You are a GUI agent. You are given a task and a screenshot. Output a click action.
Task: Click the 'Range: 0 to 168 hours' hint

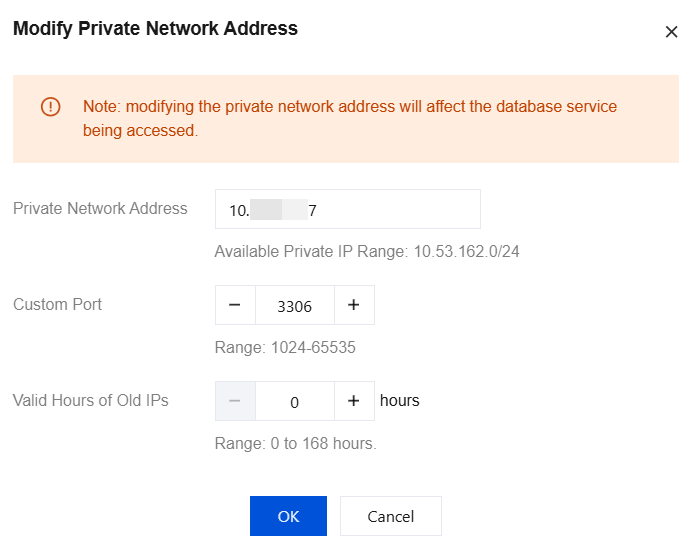295,443
